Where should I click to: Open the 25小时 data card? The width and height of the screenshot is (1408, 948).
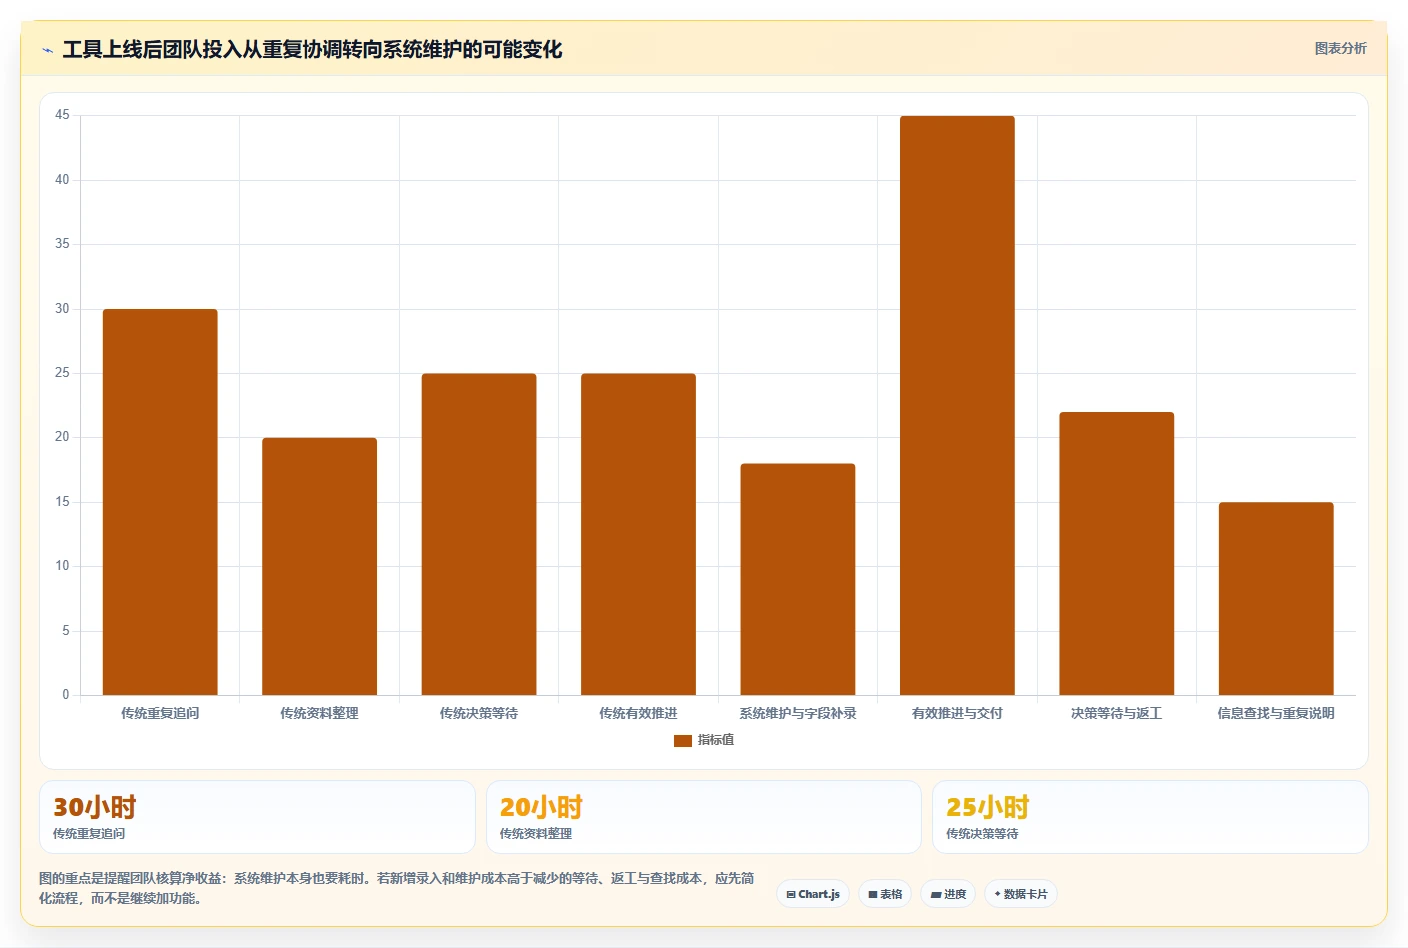(1150, 817)
